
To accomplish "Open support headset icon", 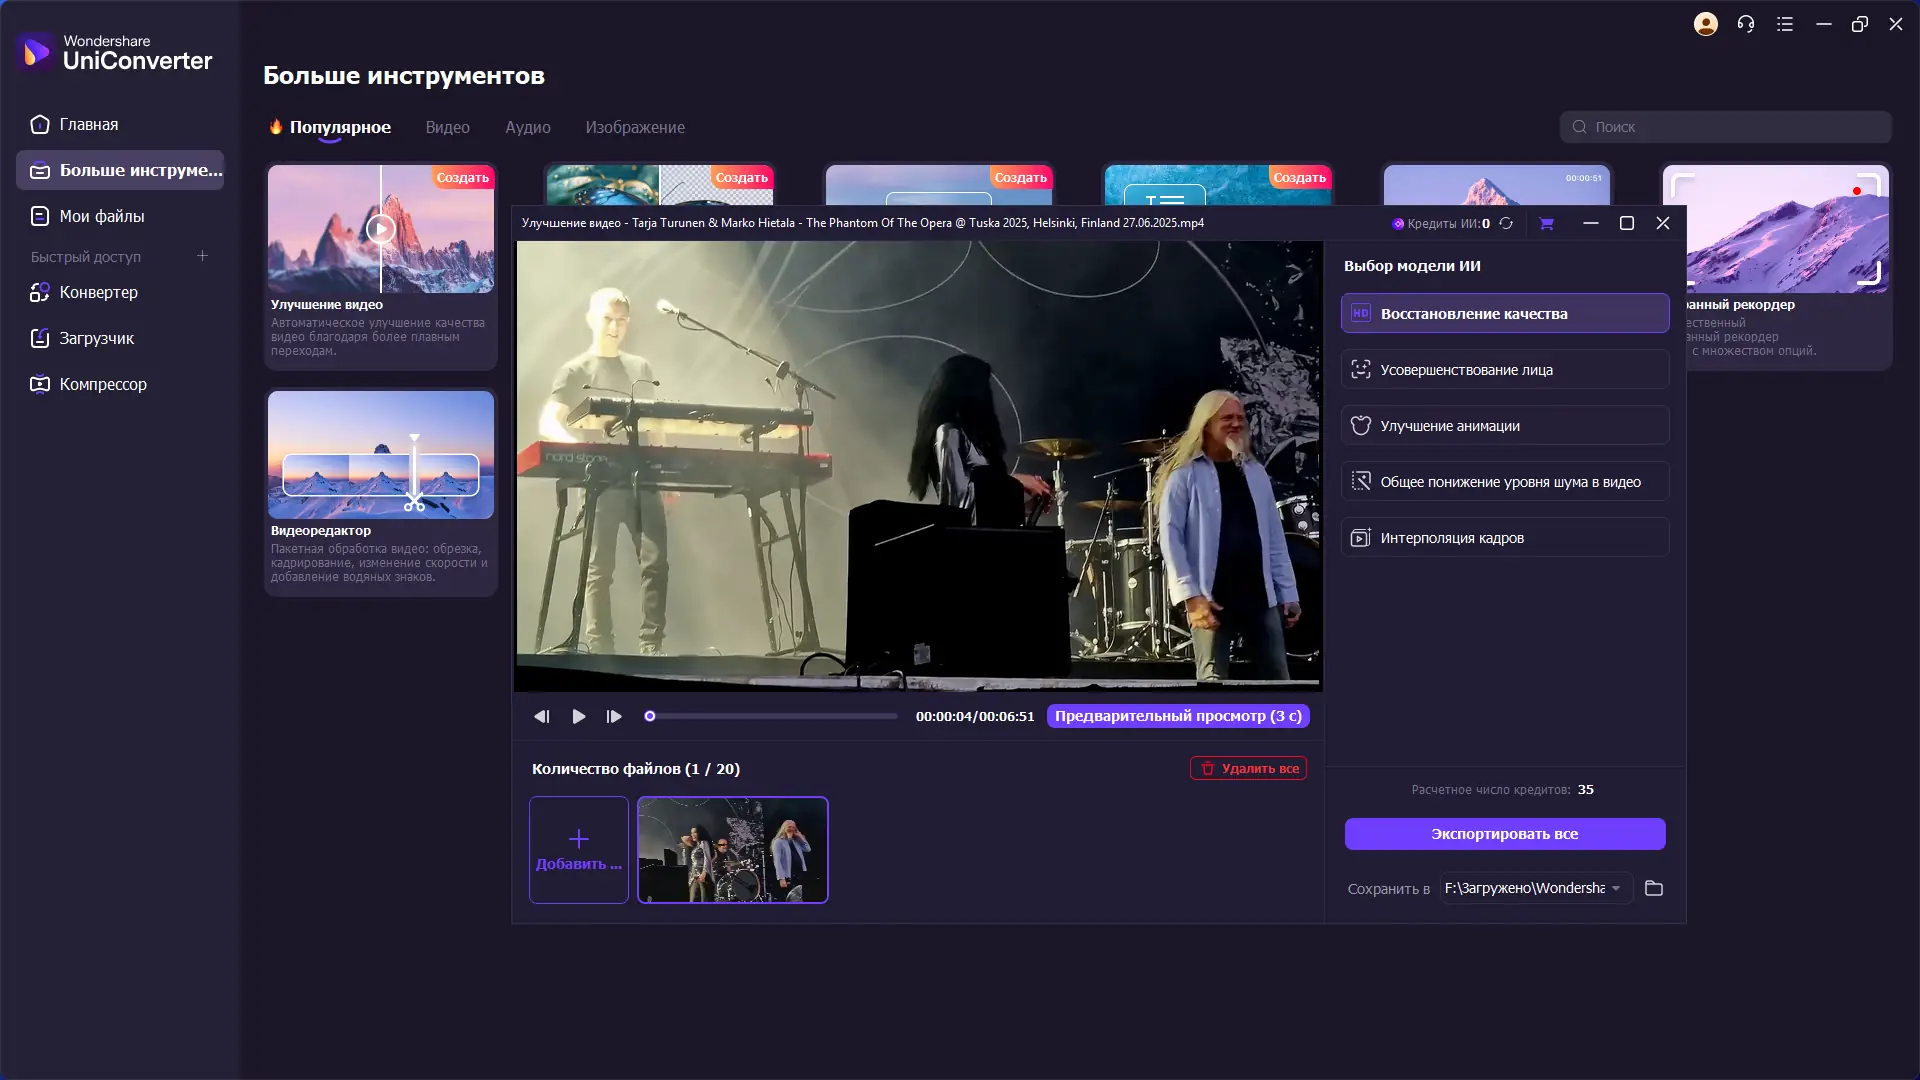I will tap(1746, 24).
